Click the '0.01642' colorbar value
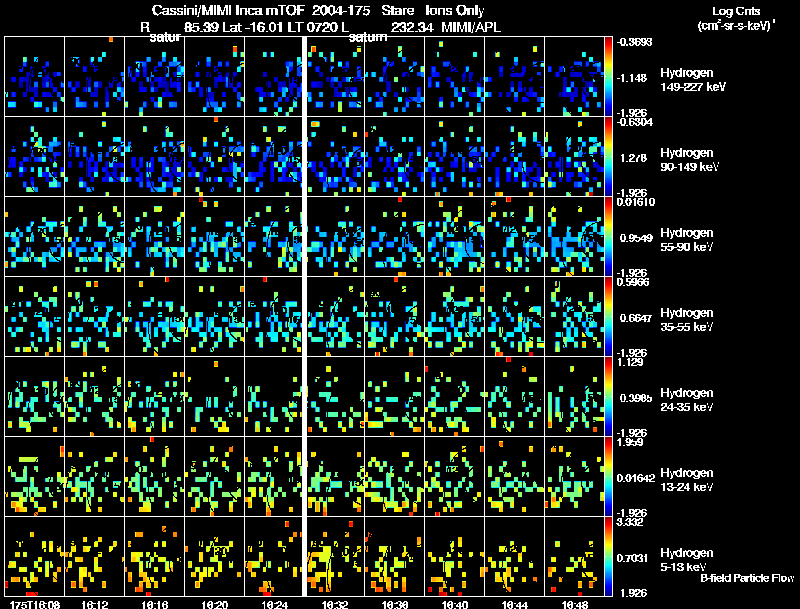Viewport: 800px width, 609px height. point(636,478)
